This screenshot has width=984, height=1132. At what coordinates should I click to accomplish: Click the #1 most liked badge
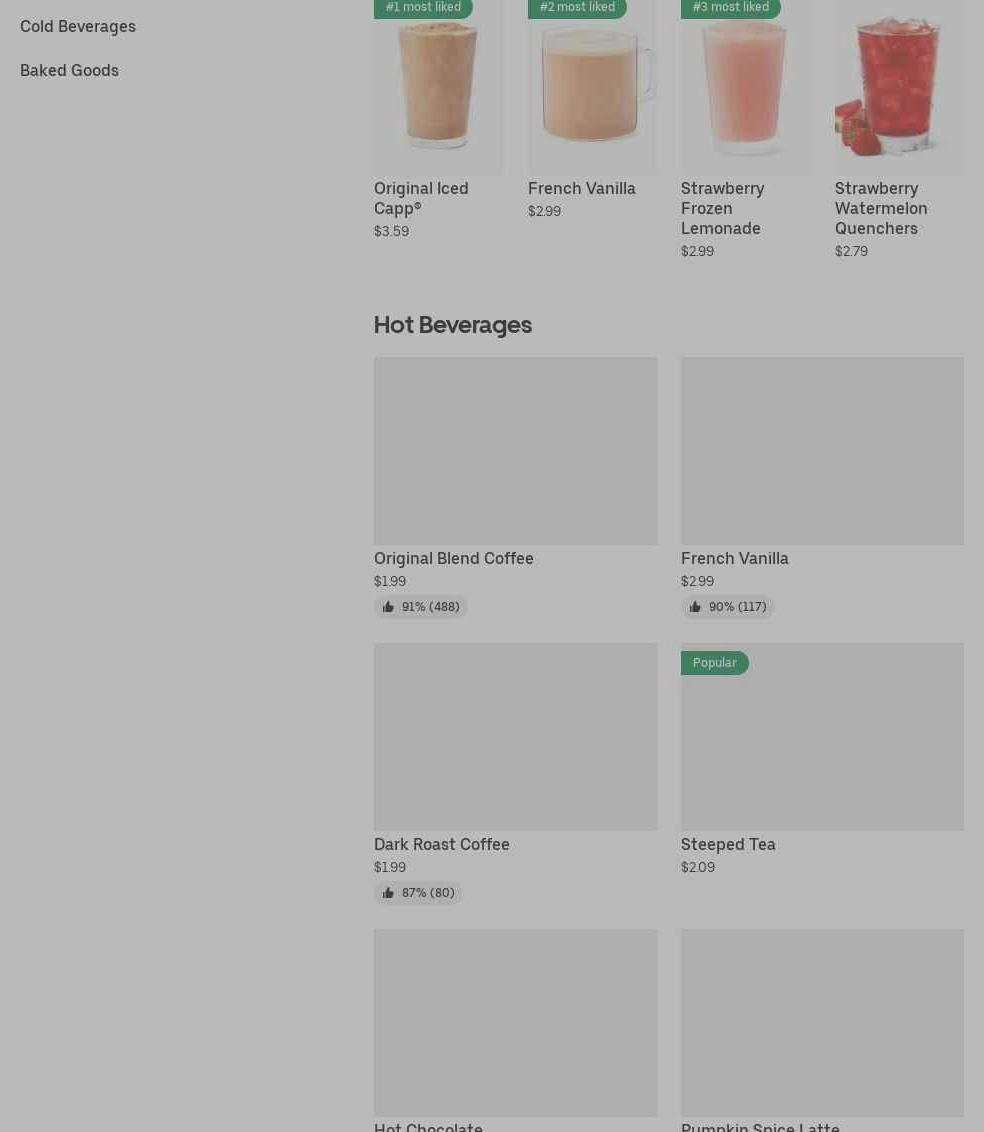click(423, 7)
